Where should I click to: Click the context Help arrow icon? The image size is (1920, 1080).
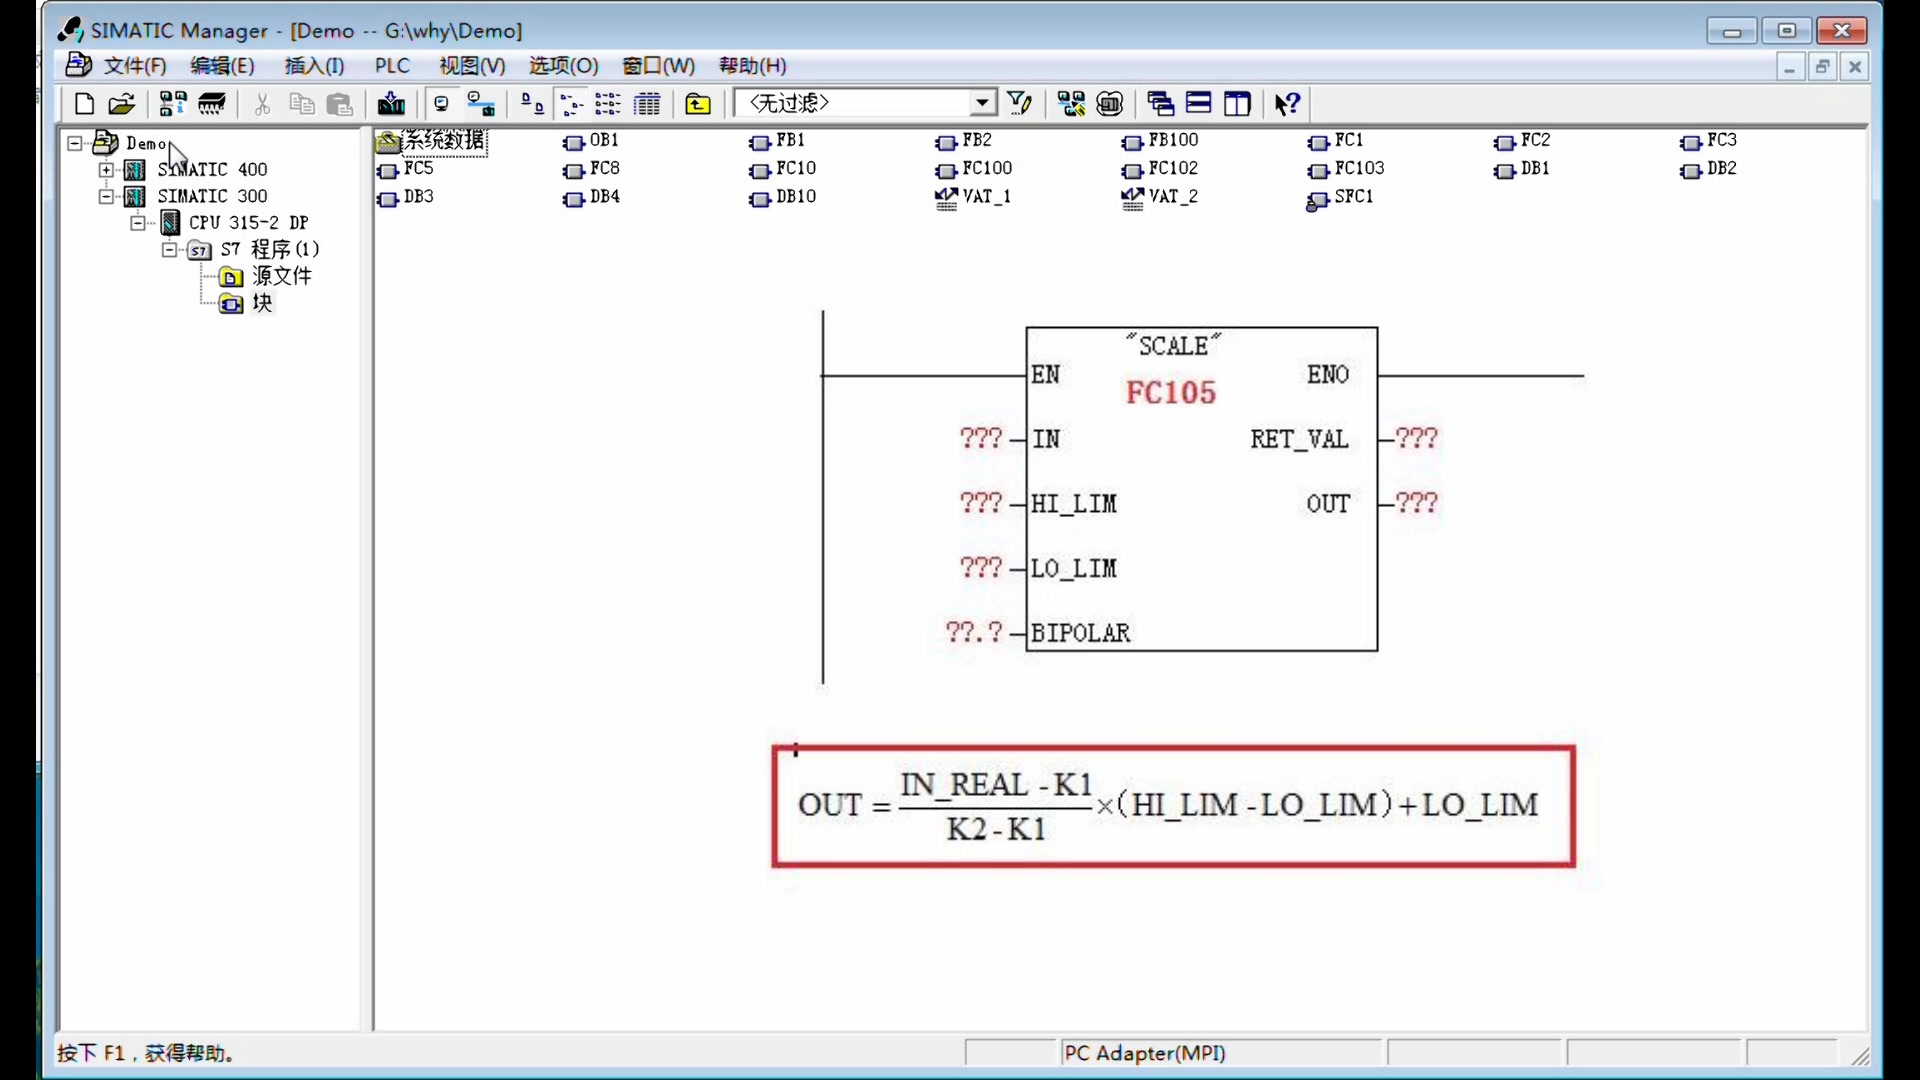point(1287,103)
